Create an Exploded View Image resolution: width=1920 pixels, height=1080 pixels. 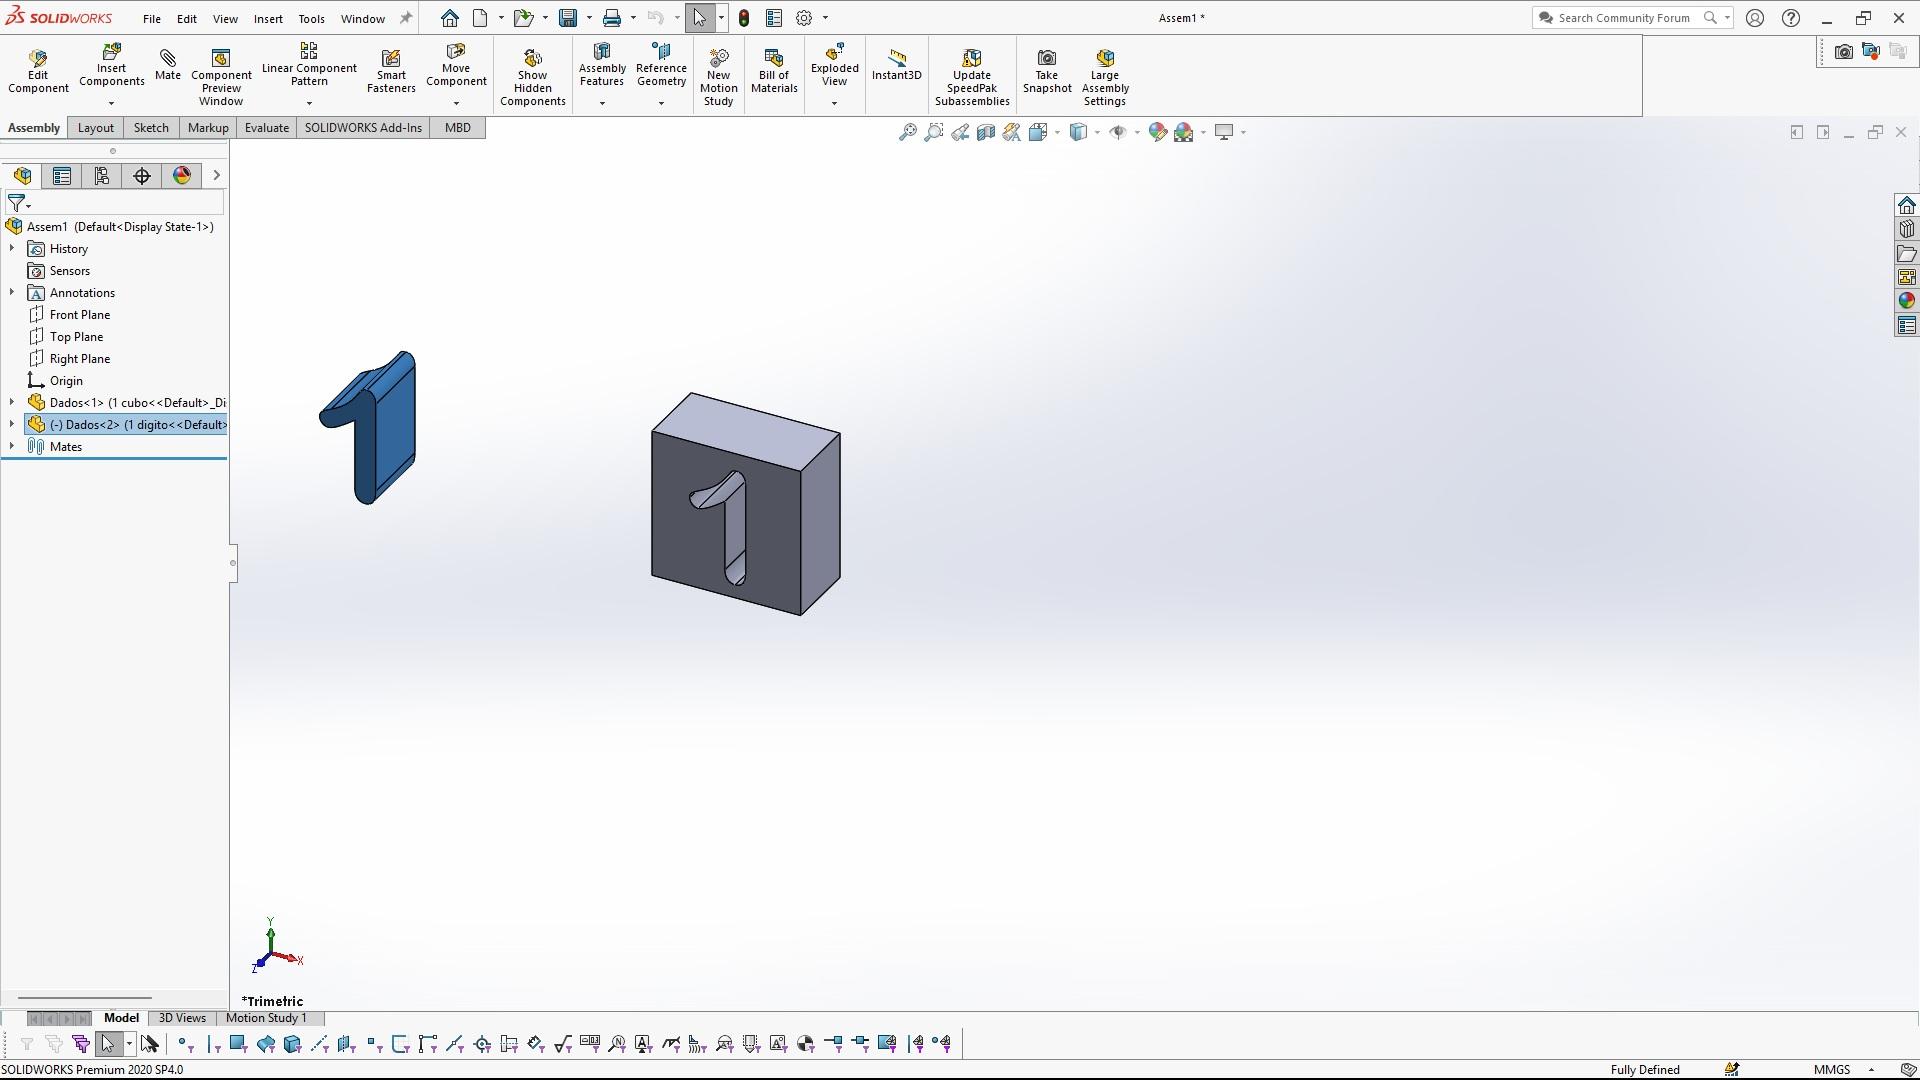pos(834,66)
